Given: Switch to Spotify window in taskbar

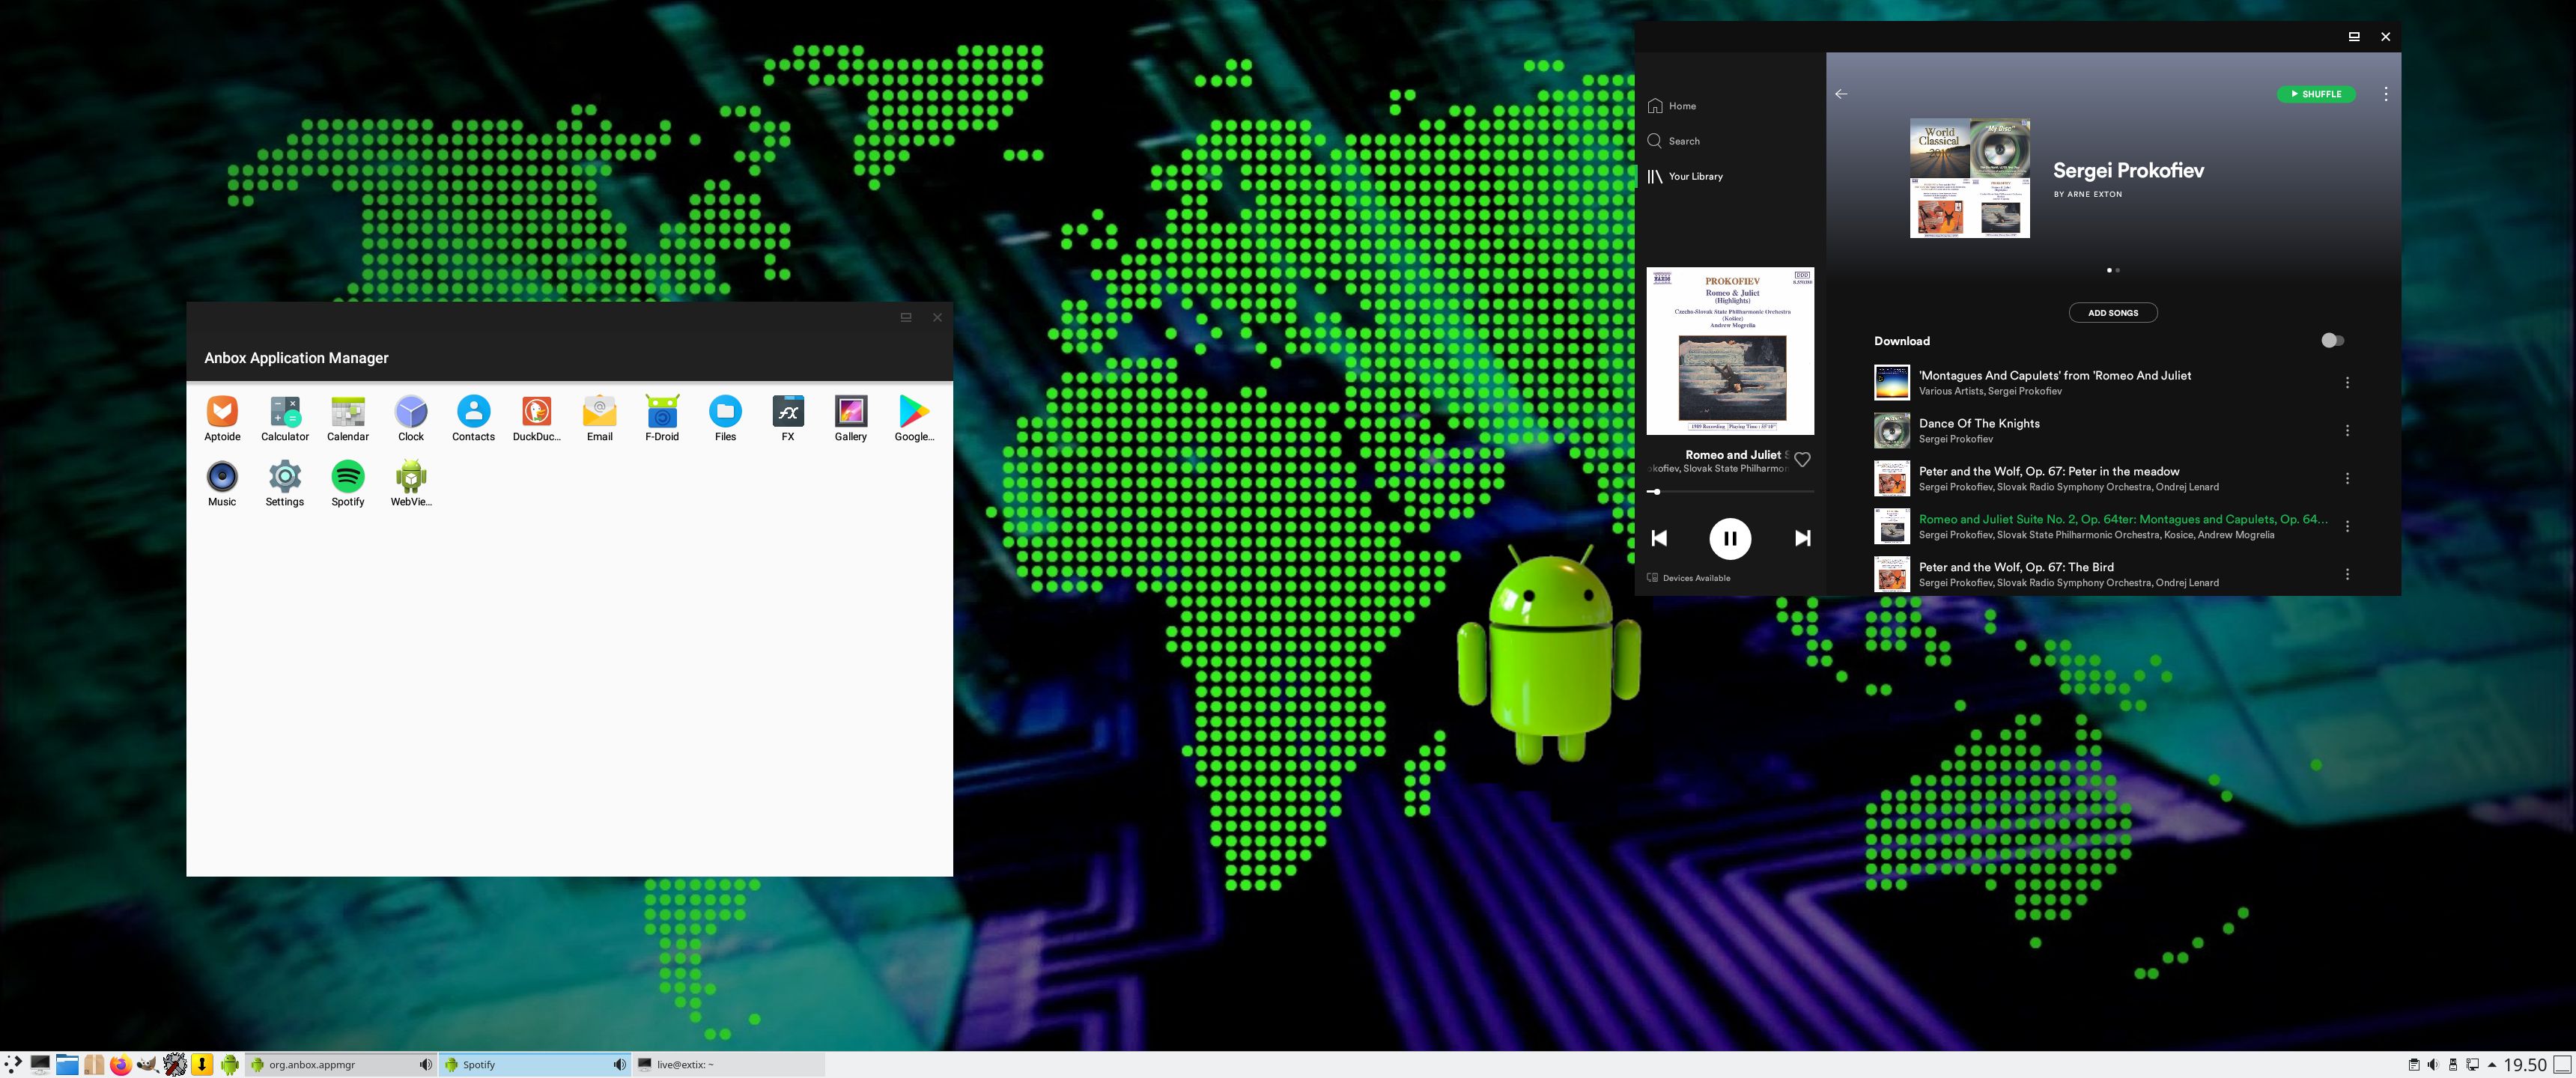Looking at the screenshot, I should tap(534, 1065).
